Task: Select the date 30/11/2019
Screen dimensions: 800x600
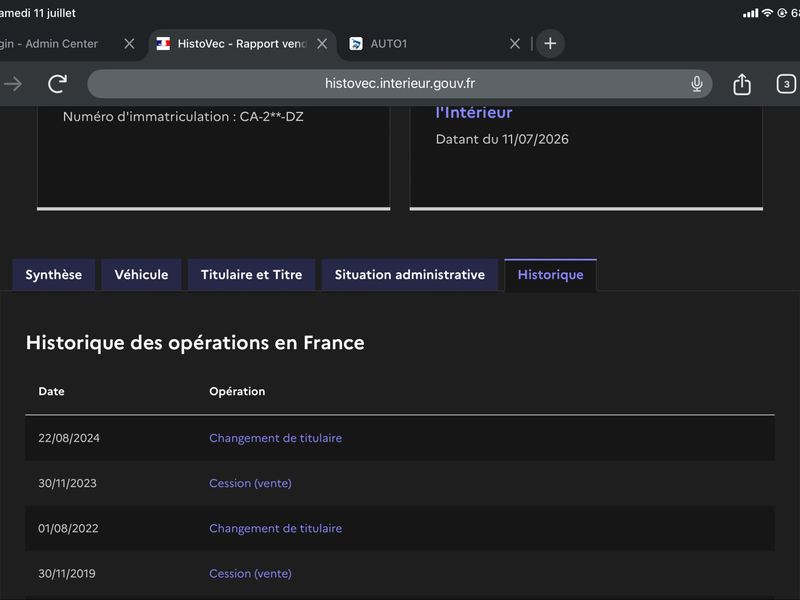Action: 67,573
